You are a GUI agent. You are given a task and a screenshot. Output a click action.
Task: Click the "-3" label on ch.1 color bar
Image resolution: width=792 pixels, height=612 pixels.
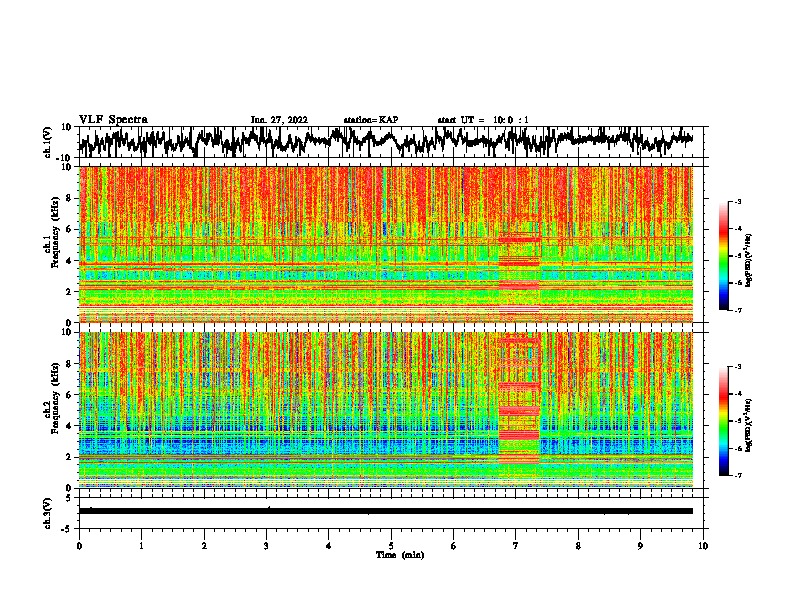tap(738, 202)
